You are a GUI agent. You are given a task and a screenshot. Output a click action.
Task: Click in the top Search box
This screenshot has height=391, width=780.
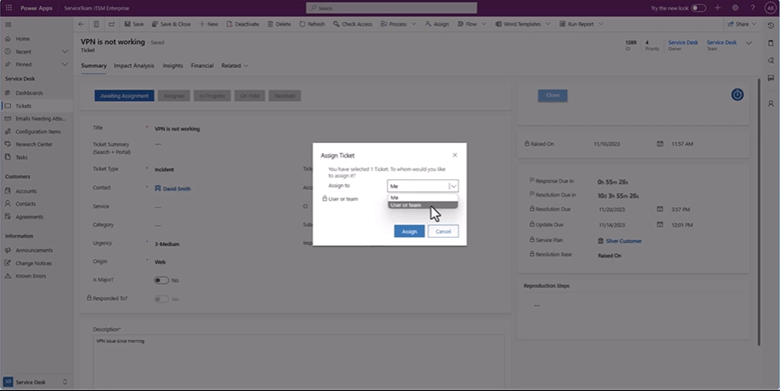point(391,8)
